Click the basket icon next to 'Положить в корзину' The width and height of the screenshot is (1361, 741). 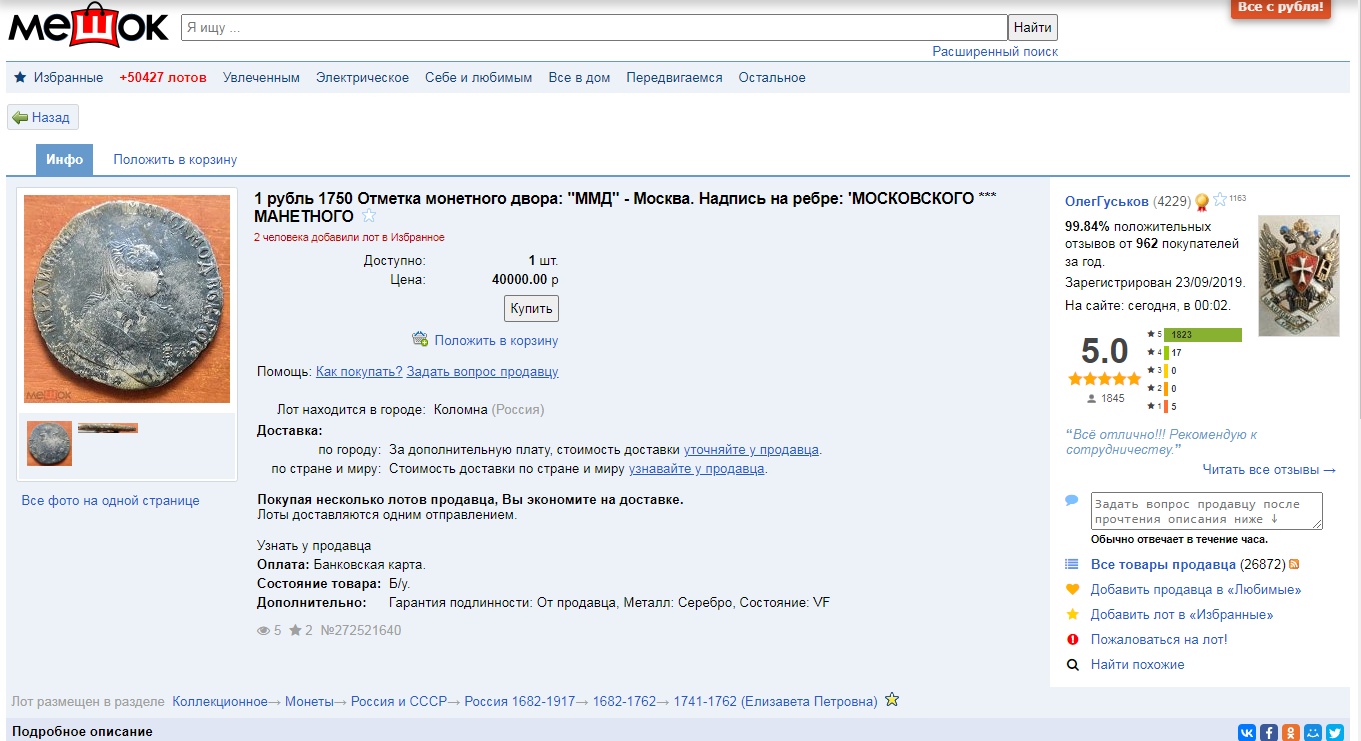[420, 340]
